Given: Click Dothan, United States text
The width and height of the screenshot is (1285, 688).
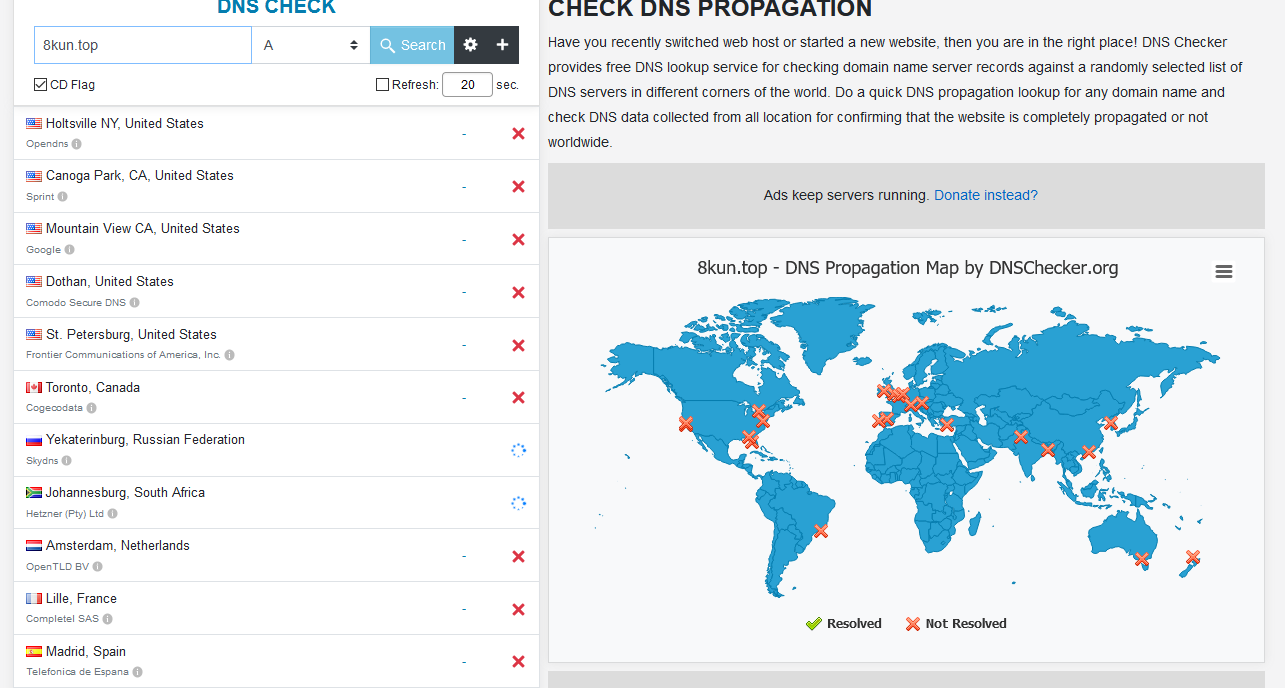Looking at the screenshot, I should [110, 281].
